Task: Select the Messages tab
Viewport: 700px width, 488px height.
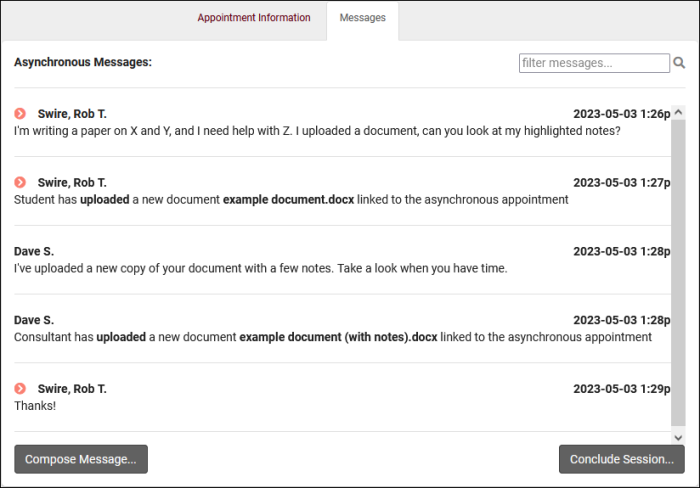Action: coord(362,18)
